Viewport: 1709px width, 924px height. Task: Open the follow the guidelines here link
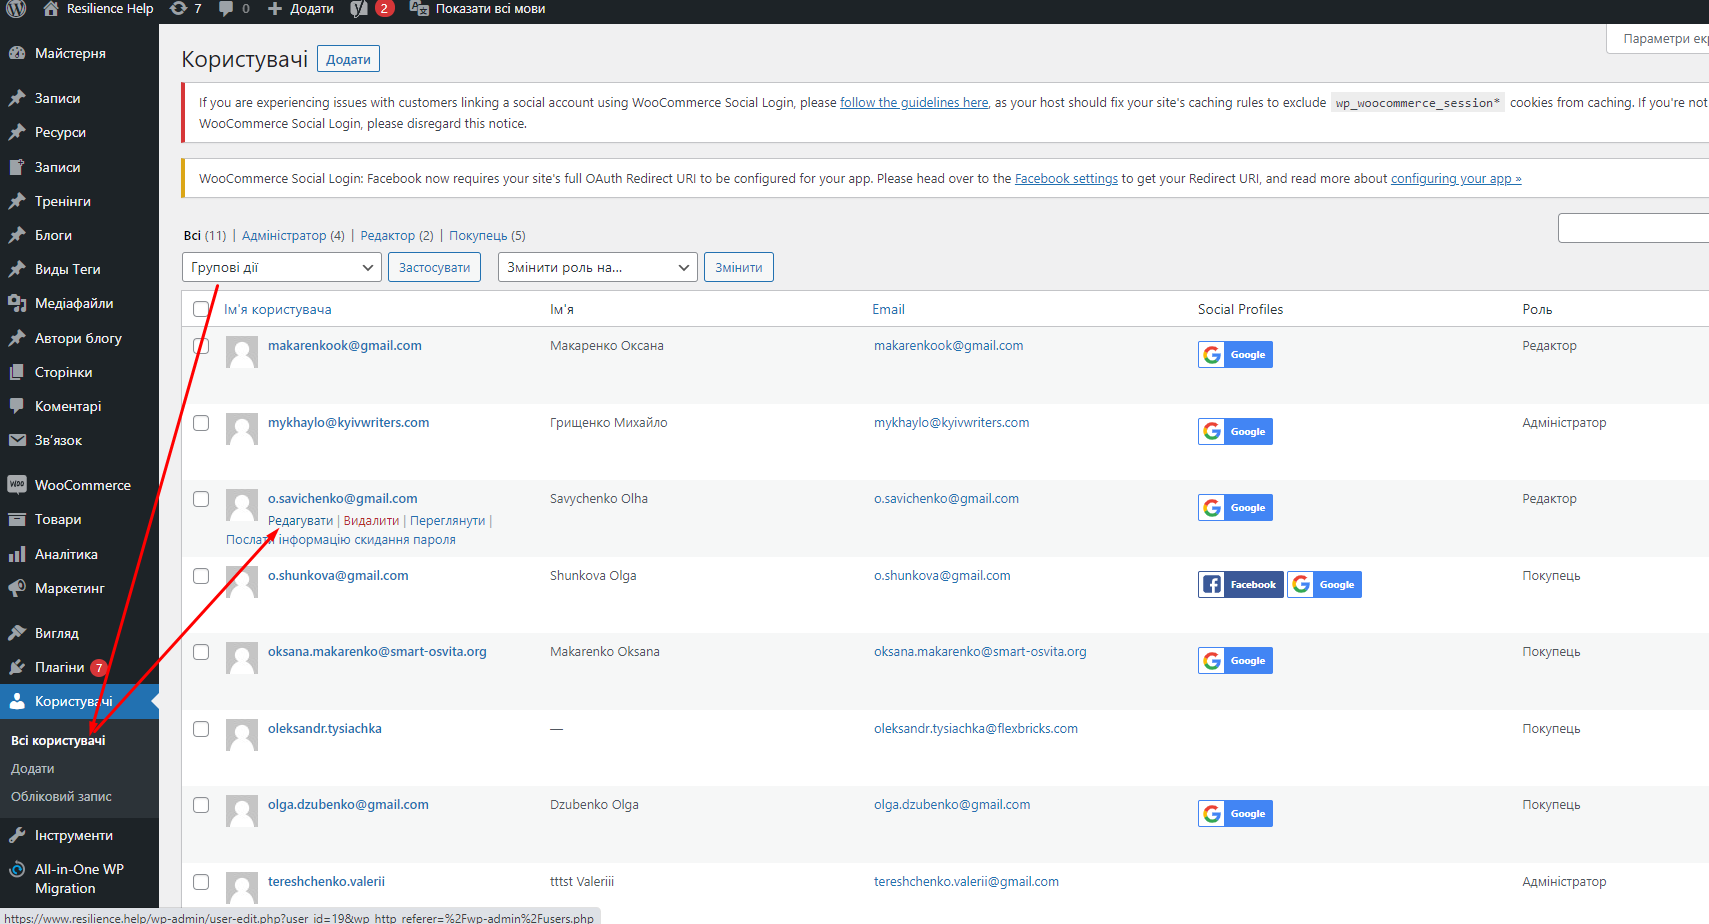914,103
